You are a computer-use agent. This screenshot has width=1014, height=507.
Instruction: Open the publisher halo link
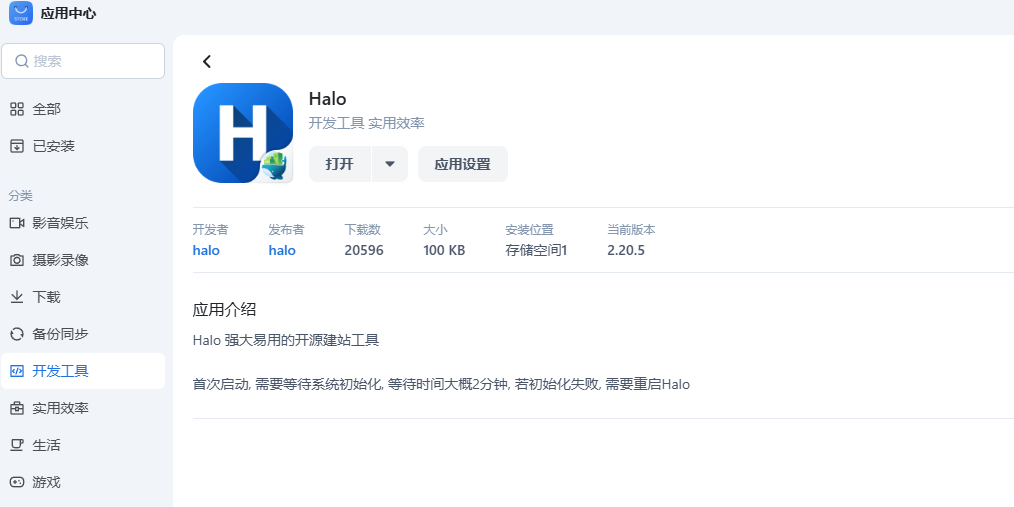point(282,250)
